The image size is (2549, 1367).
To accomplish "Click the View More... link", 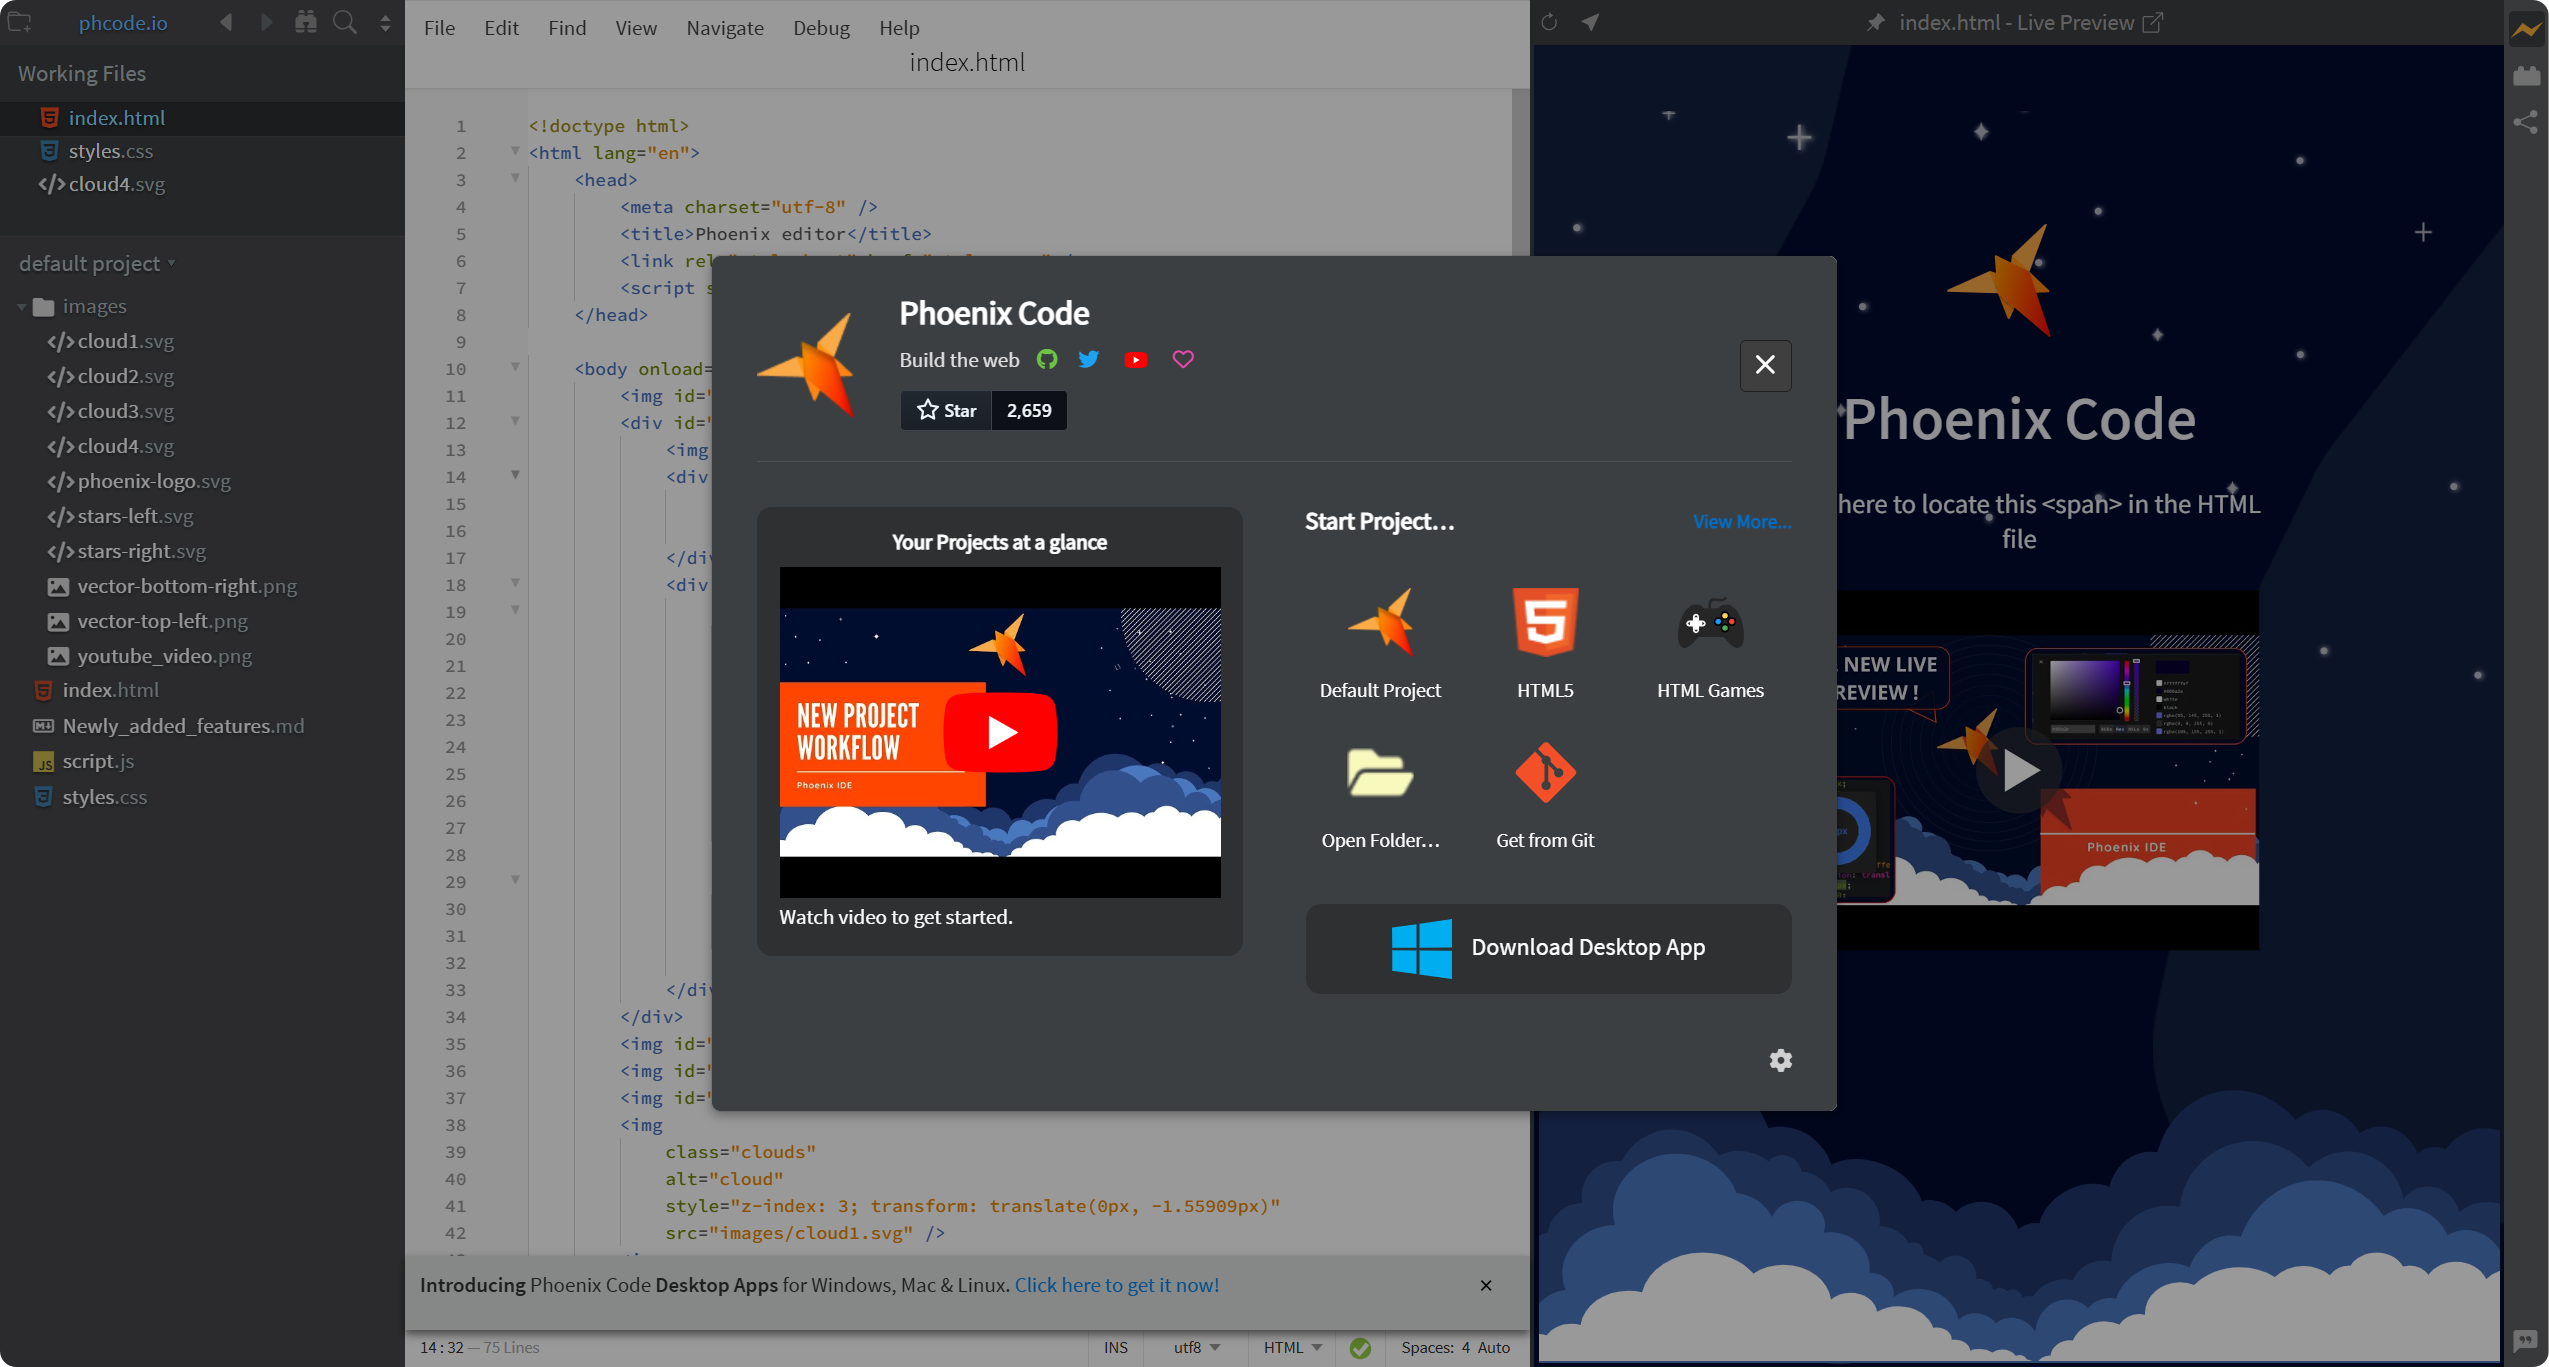I will (1741, 522).
